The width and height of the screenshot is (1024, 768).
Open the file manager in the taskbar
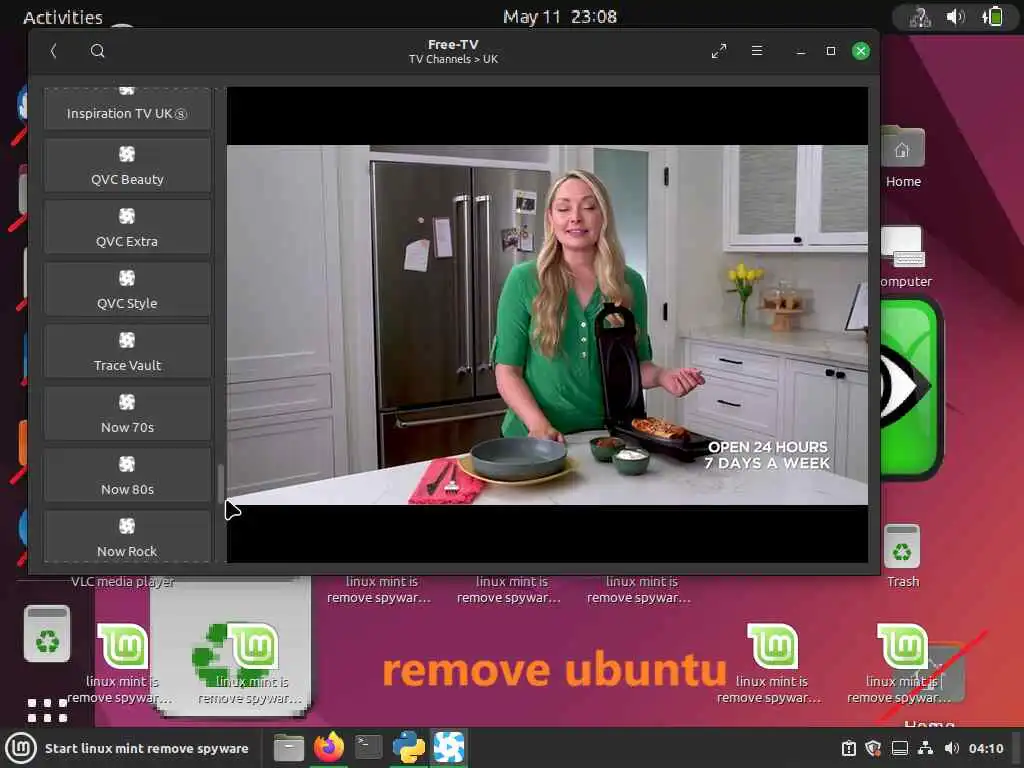289,748
